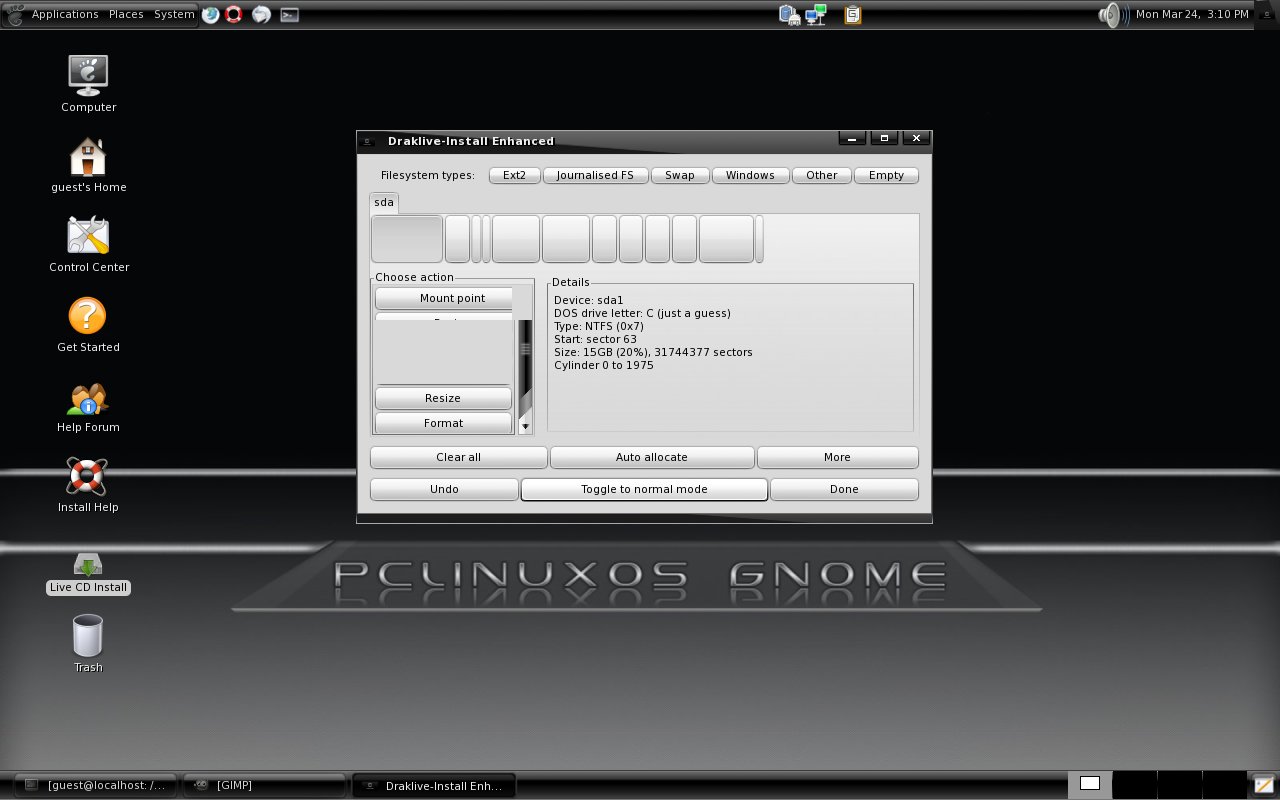
Task: Open guest's Home folder icon
Action: point(88,156)
